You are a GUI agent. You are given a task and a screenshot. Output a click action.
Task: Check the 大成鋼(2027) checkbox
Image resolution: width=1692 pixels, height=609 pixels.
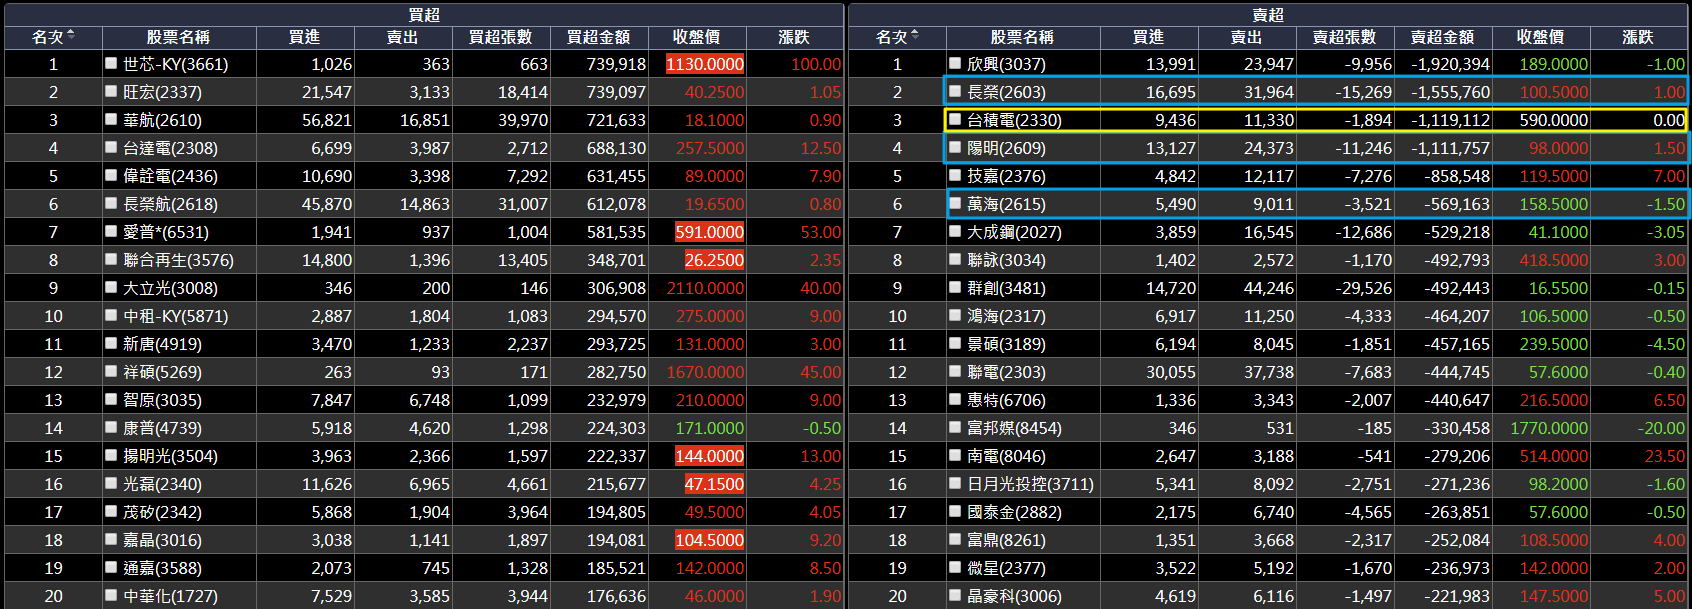point(955,231)
